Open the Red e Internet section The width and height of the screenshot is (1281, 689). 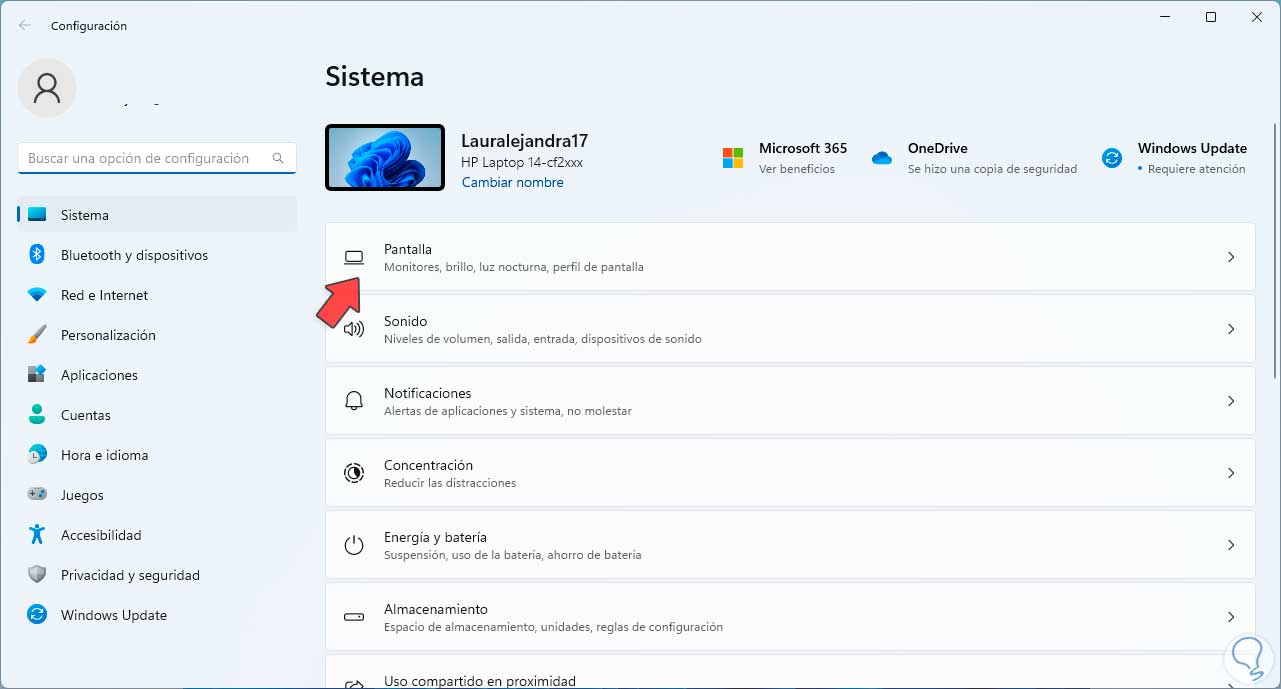104,295
